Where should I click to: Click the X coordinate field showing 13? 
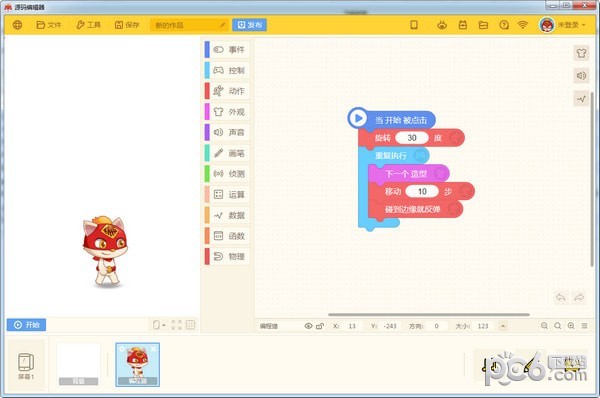[x=352, y=326]
